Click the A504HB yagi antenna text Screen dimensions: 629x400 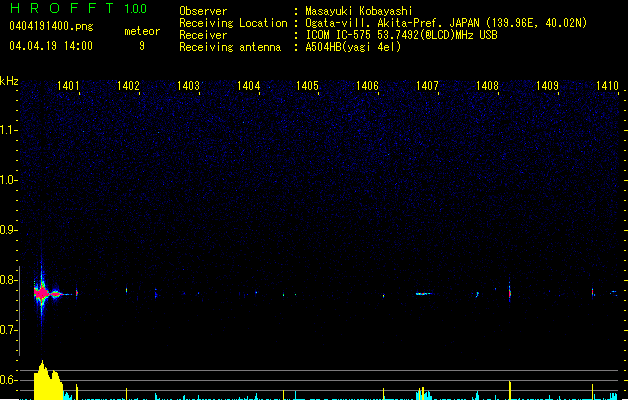[353, 47]
